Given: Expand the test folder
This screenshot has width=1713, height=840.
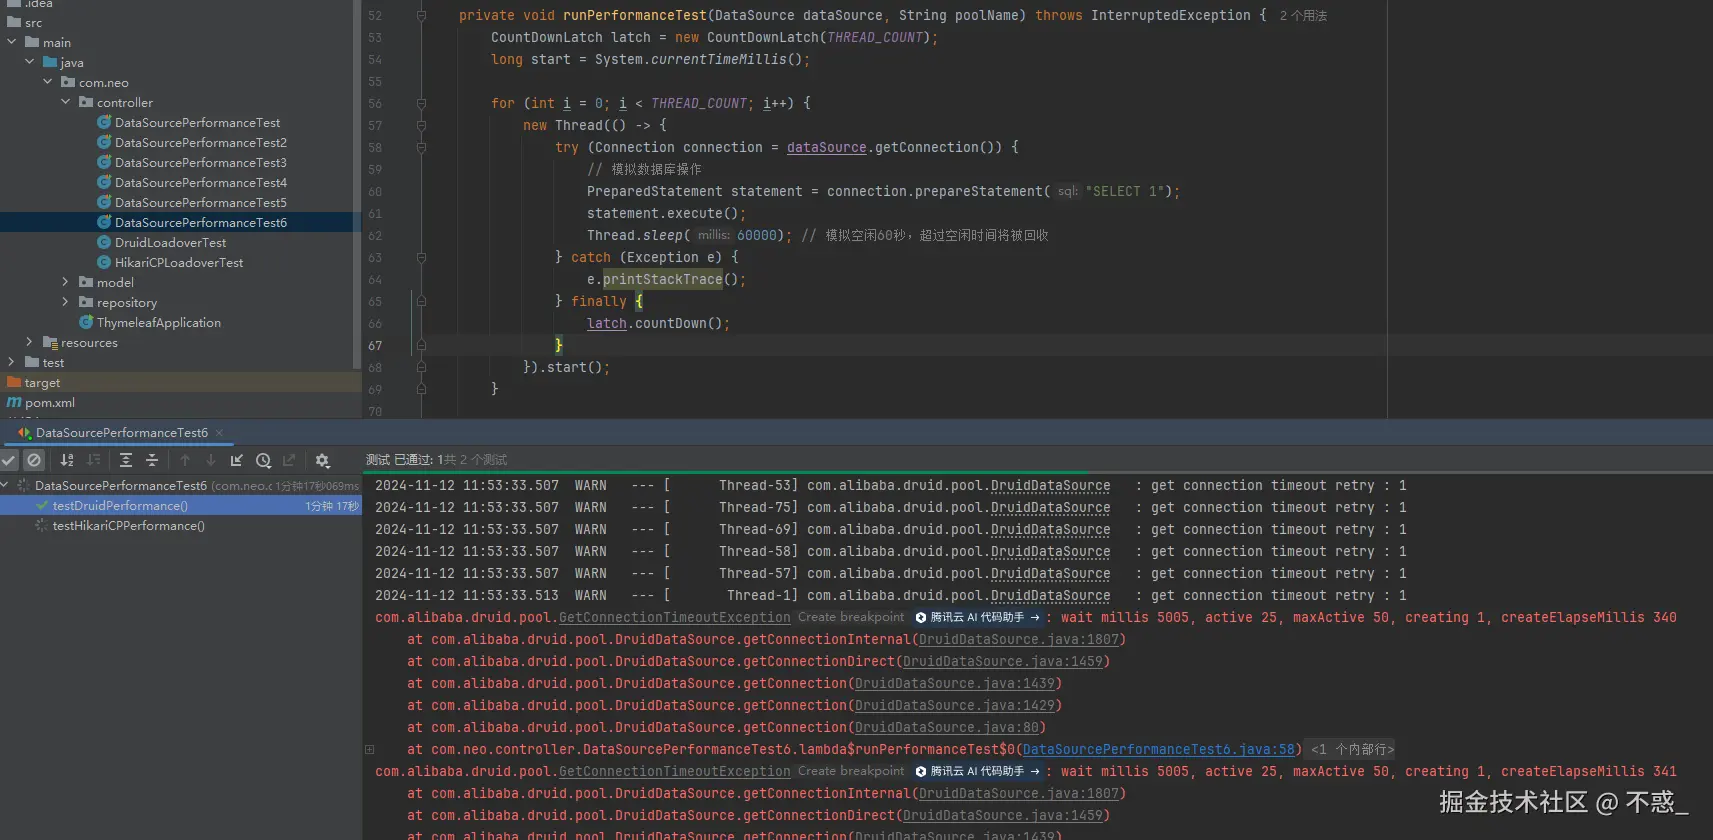Looking at the screenshot, I should pos(12,362).
